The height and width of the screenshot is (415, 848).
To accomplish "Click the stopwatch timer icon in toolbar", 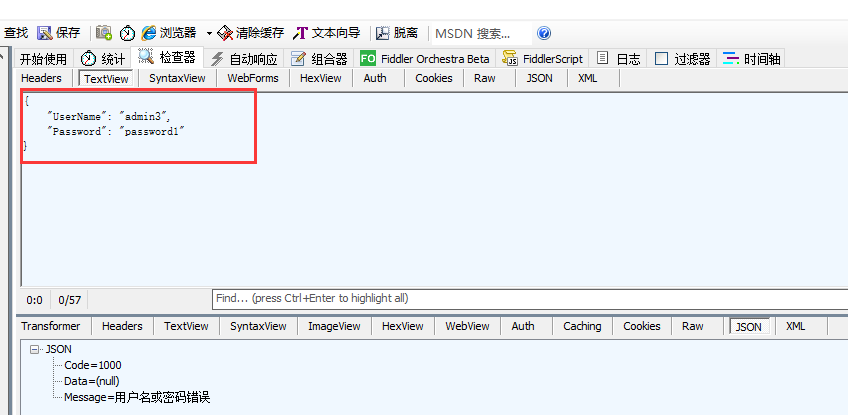I will [128, 33].
